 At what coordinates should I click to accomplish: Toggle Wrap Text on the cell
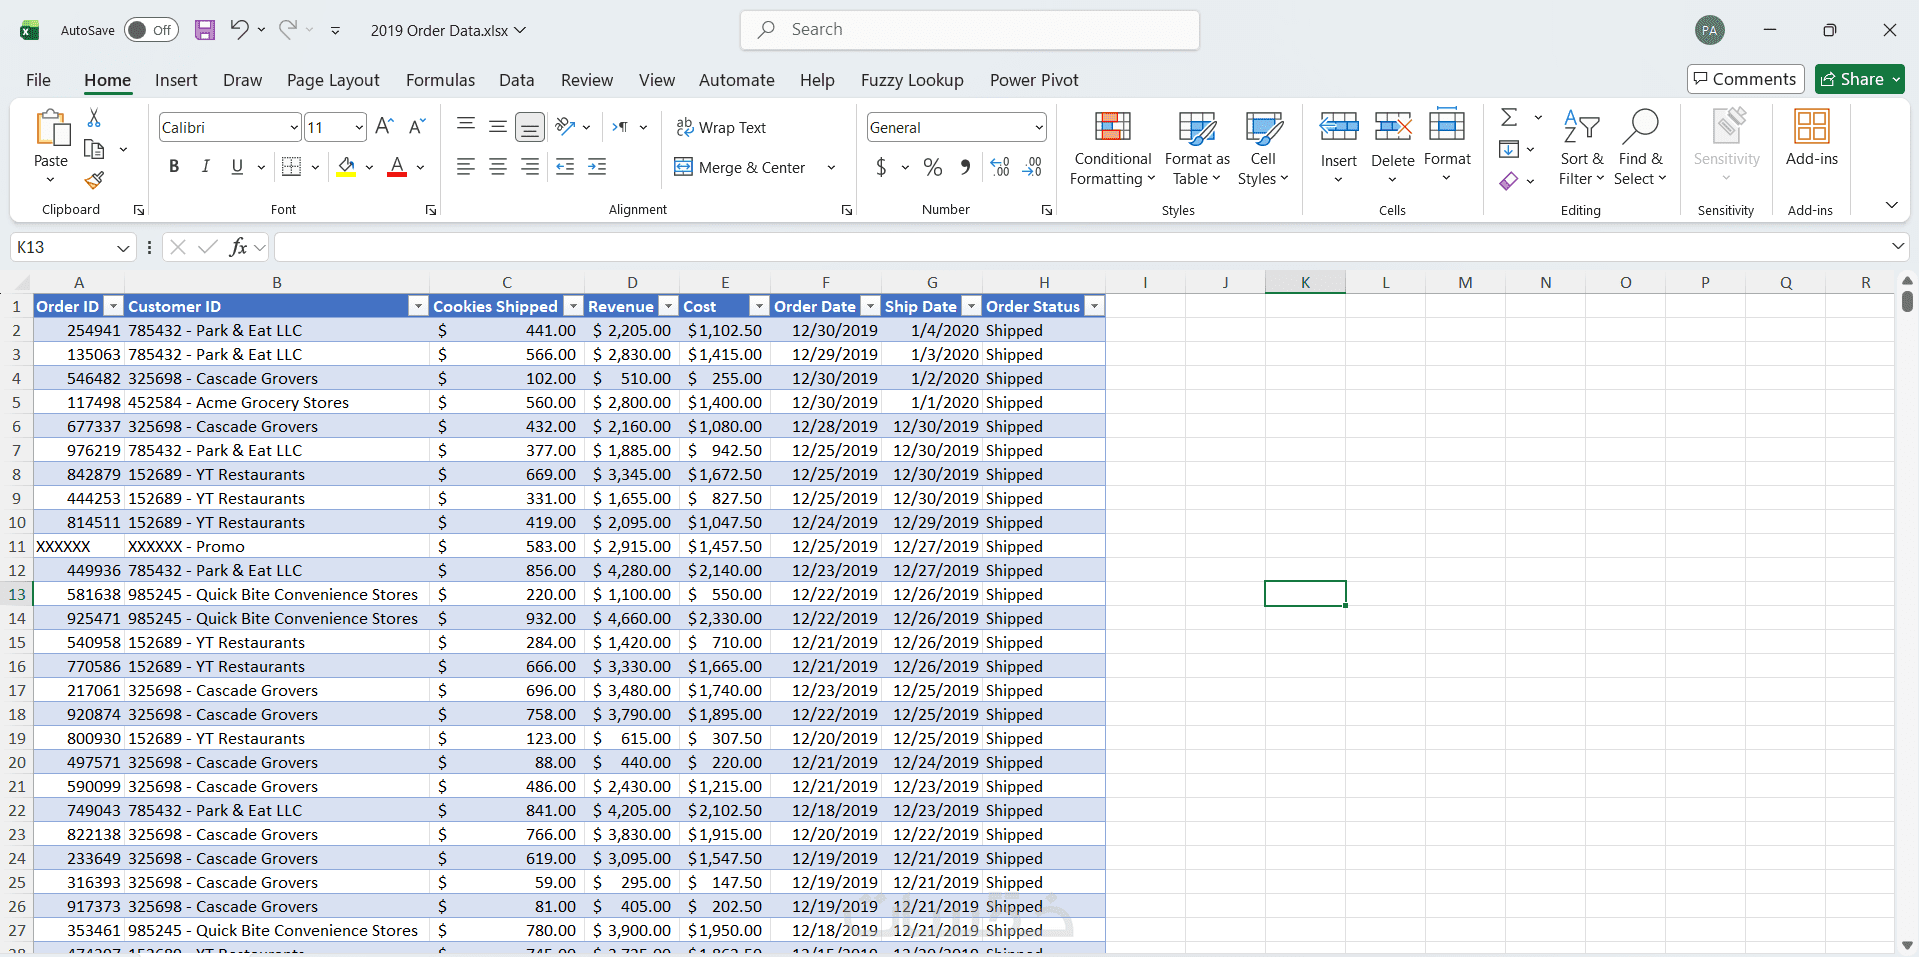click(x=721, y=127)
